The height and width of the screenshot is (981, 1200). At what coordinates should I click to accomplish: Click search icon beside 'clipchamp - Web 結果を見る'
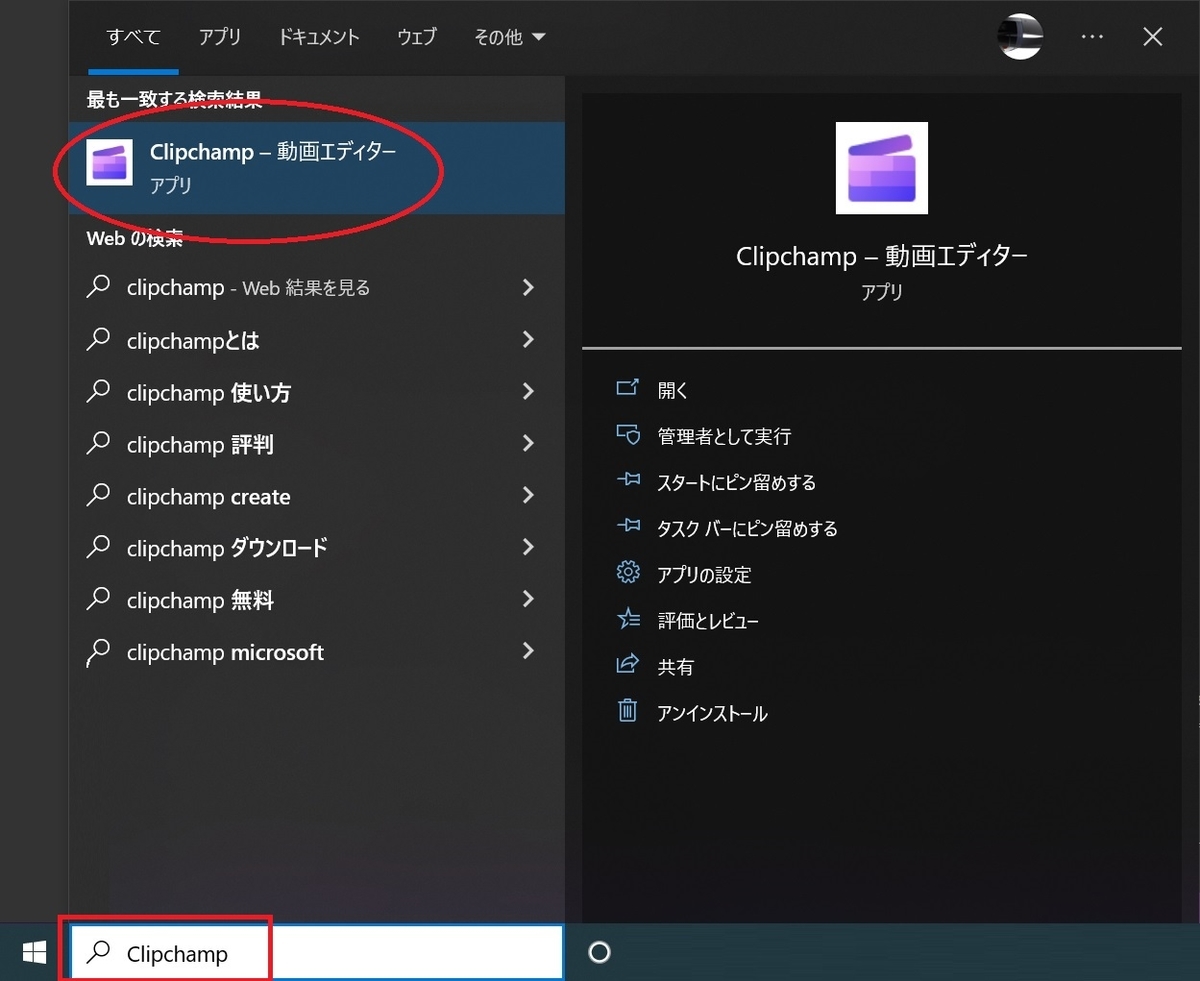[x=98, y=287]
